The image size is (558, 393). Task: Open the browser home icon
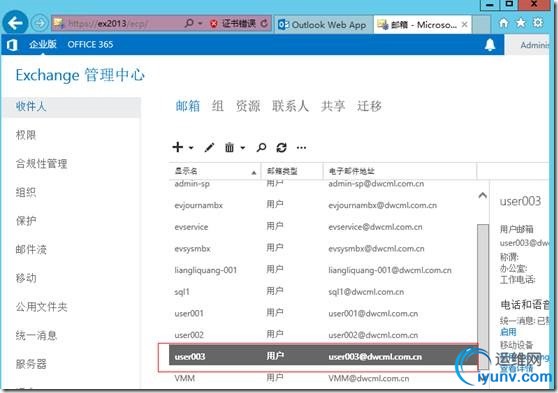point(504,23)
